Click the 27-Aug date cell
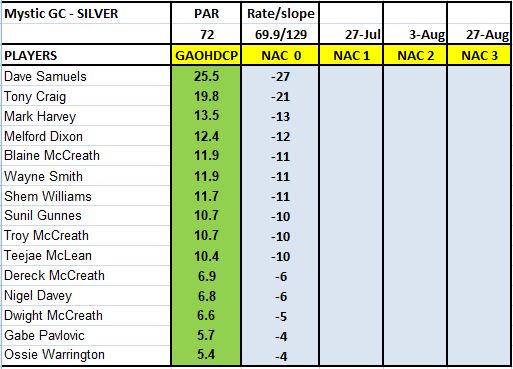 click(x=479, y=34)
